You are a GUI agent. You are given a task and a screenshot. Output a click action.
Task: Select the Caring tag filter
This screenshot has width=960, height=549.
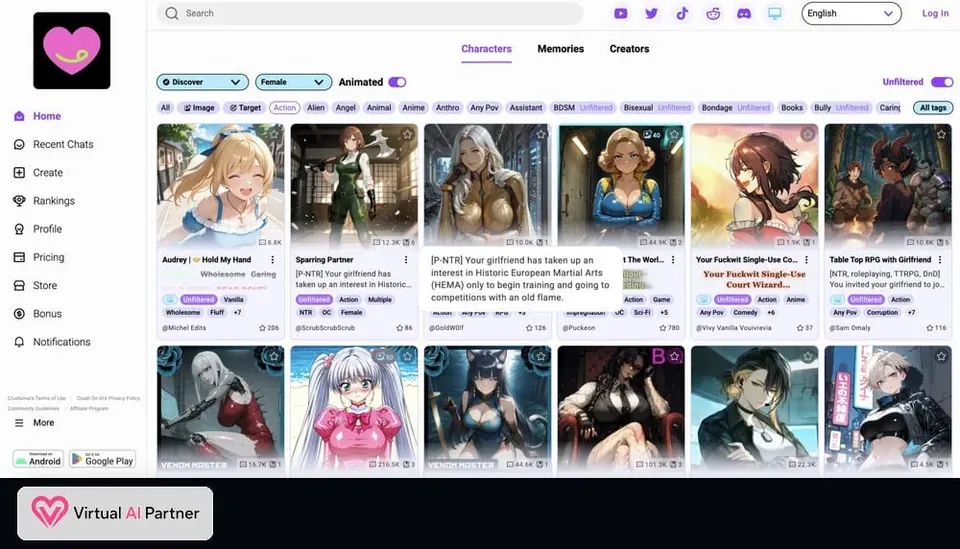pyautogui.click(x=890, y=108)
